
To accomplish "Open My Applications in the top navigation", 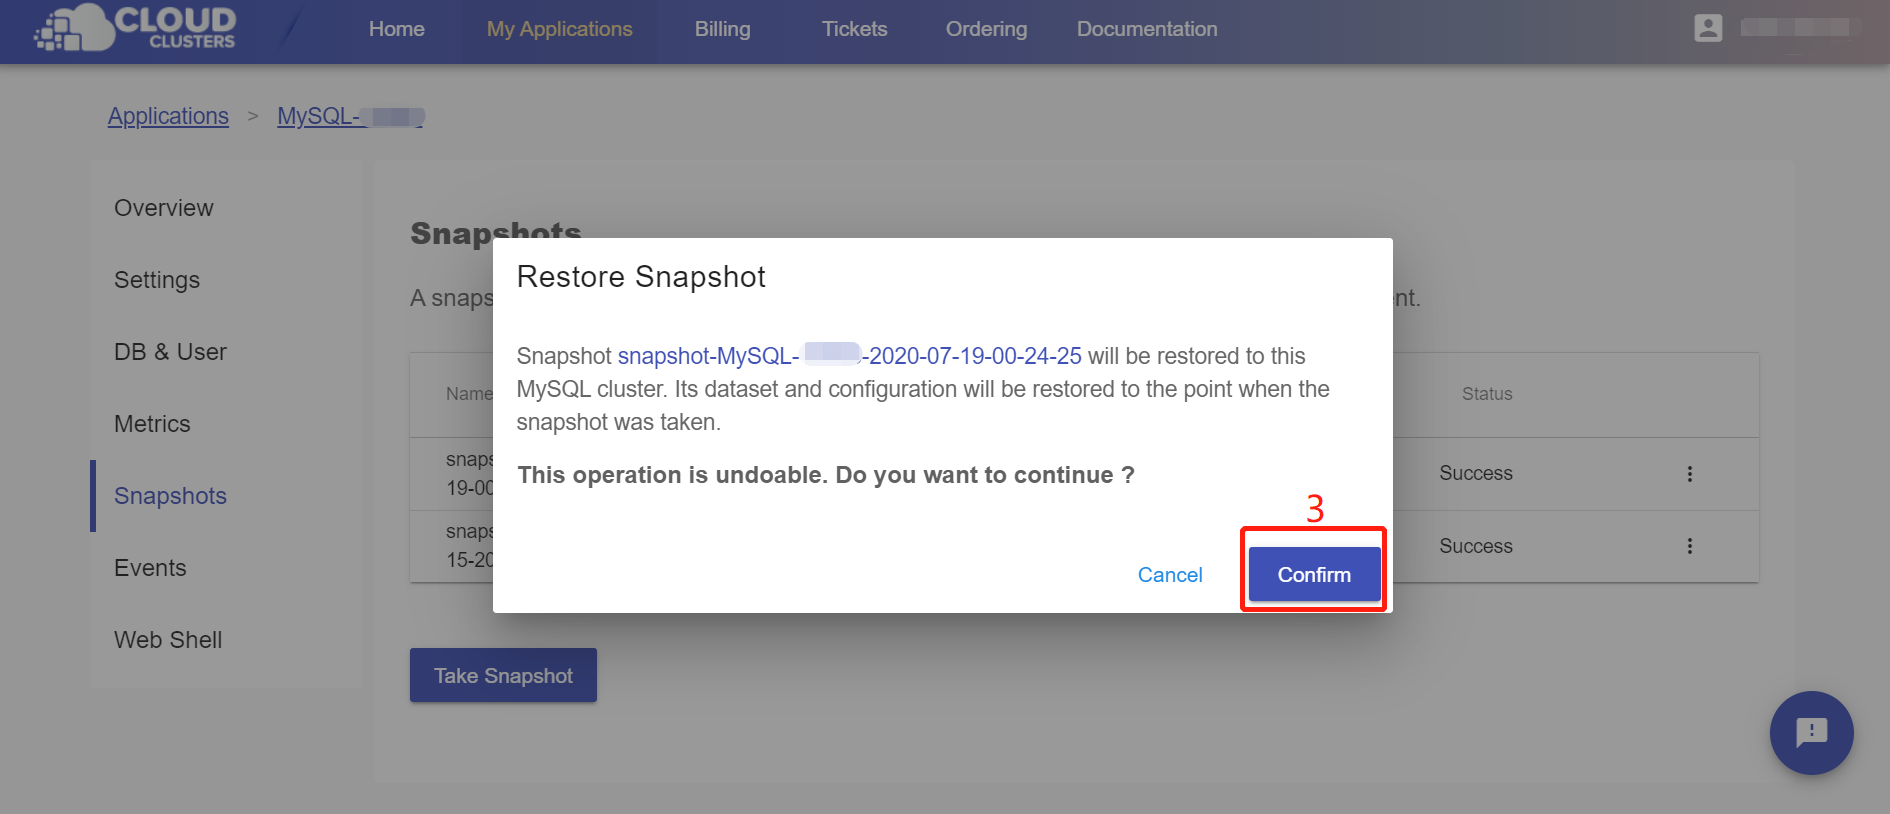I will pos(559,29).
